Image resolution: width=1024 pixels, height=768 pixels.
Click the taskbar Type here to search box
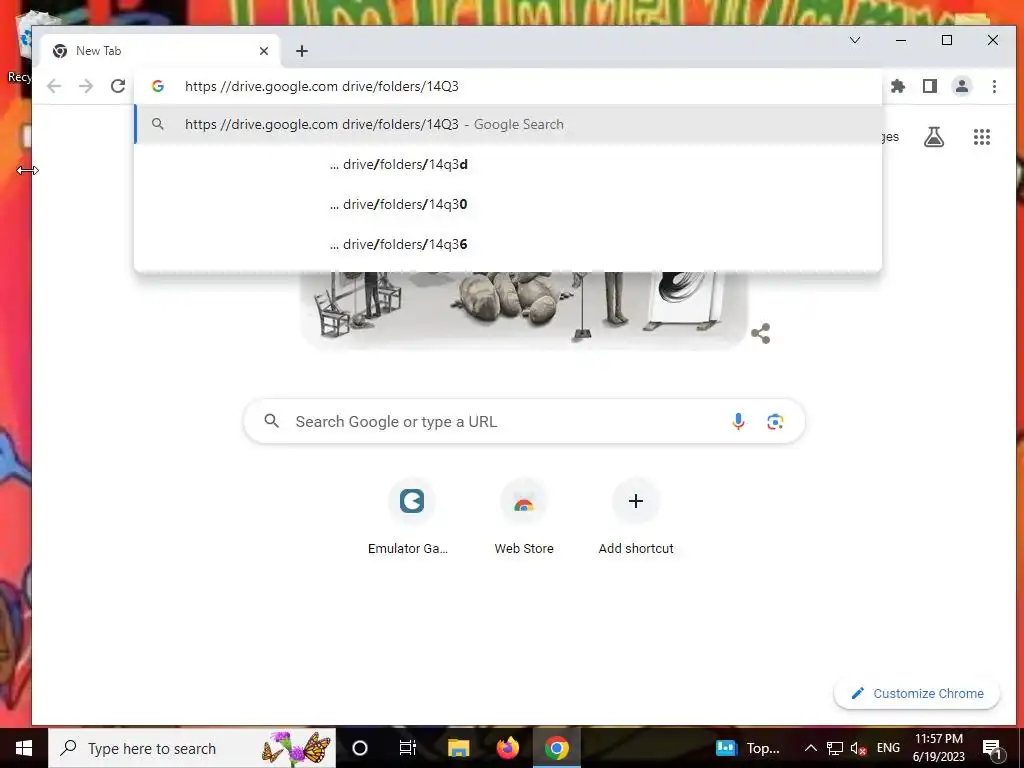192,748
